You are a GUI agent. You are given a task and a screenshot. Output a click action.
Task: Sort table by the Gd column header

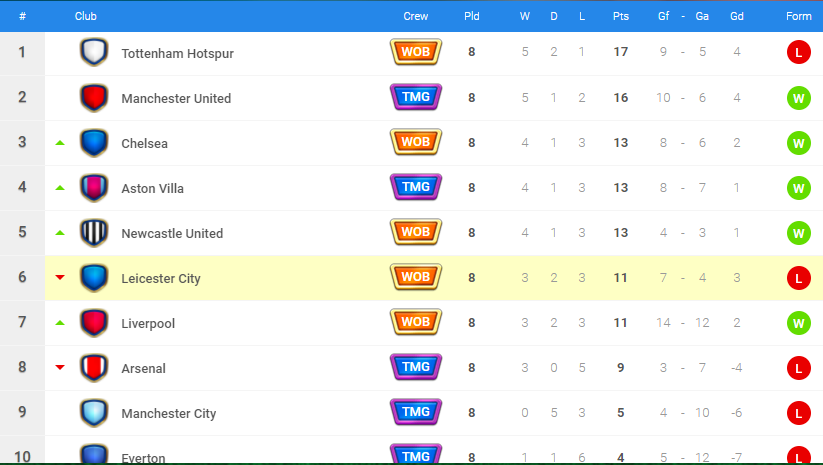(736, 16)
